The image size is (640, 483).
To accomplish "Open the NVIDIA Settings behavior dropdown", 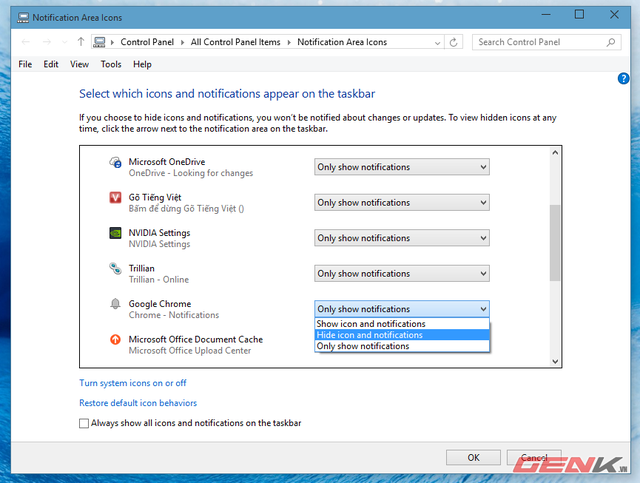I will coord(402,238).
